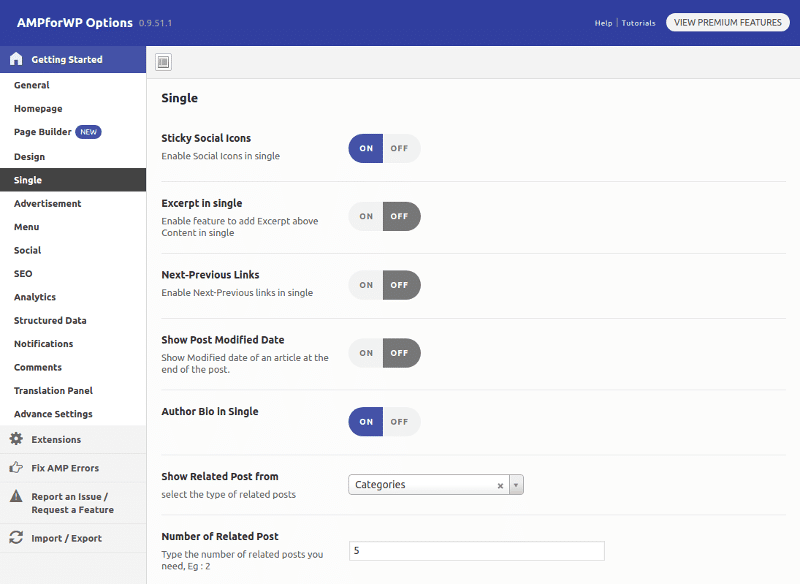The image size is (800, 584).
Task: Open Report an Issue / Request a Feature
Action: pyautogui.click(x=73, y=503)
